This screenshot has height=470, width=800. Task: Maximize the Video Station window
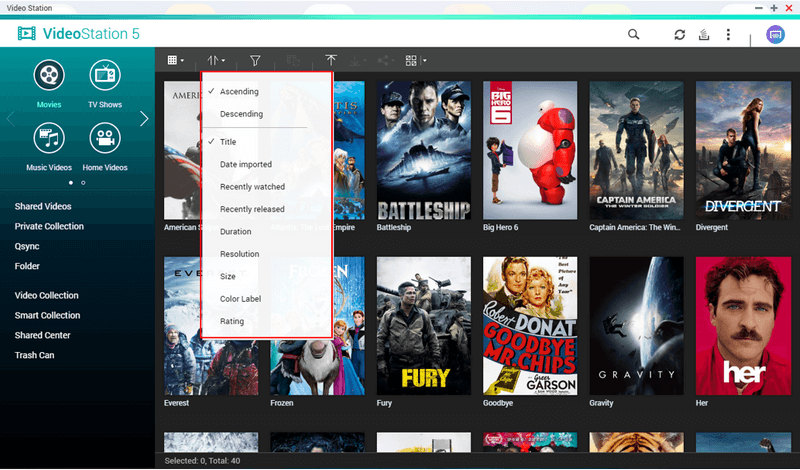(774, 8)
